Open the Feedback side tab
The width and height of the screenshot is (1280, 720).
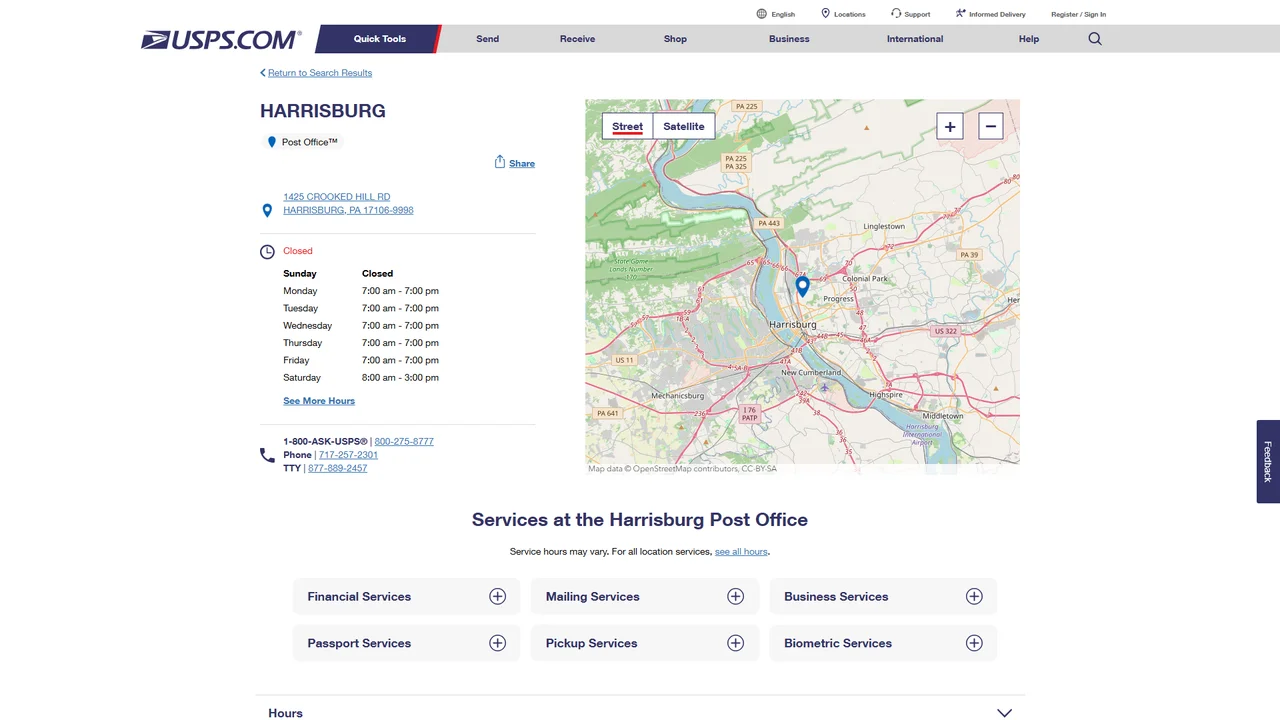coord(1268,461)
